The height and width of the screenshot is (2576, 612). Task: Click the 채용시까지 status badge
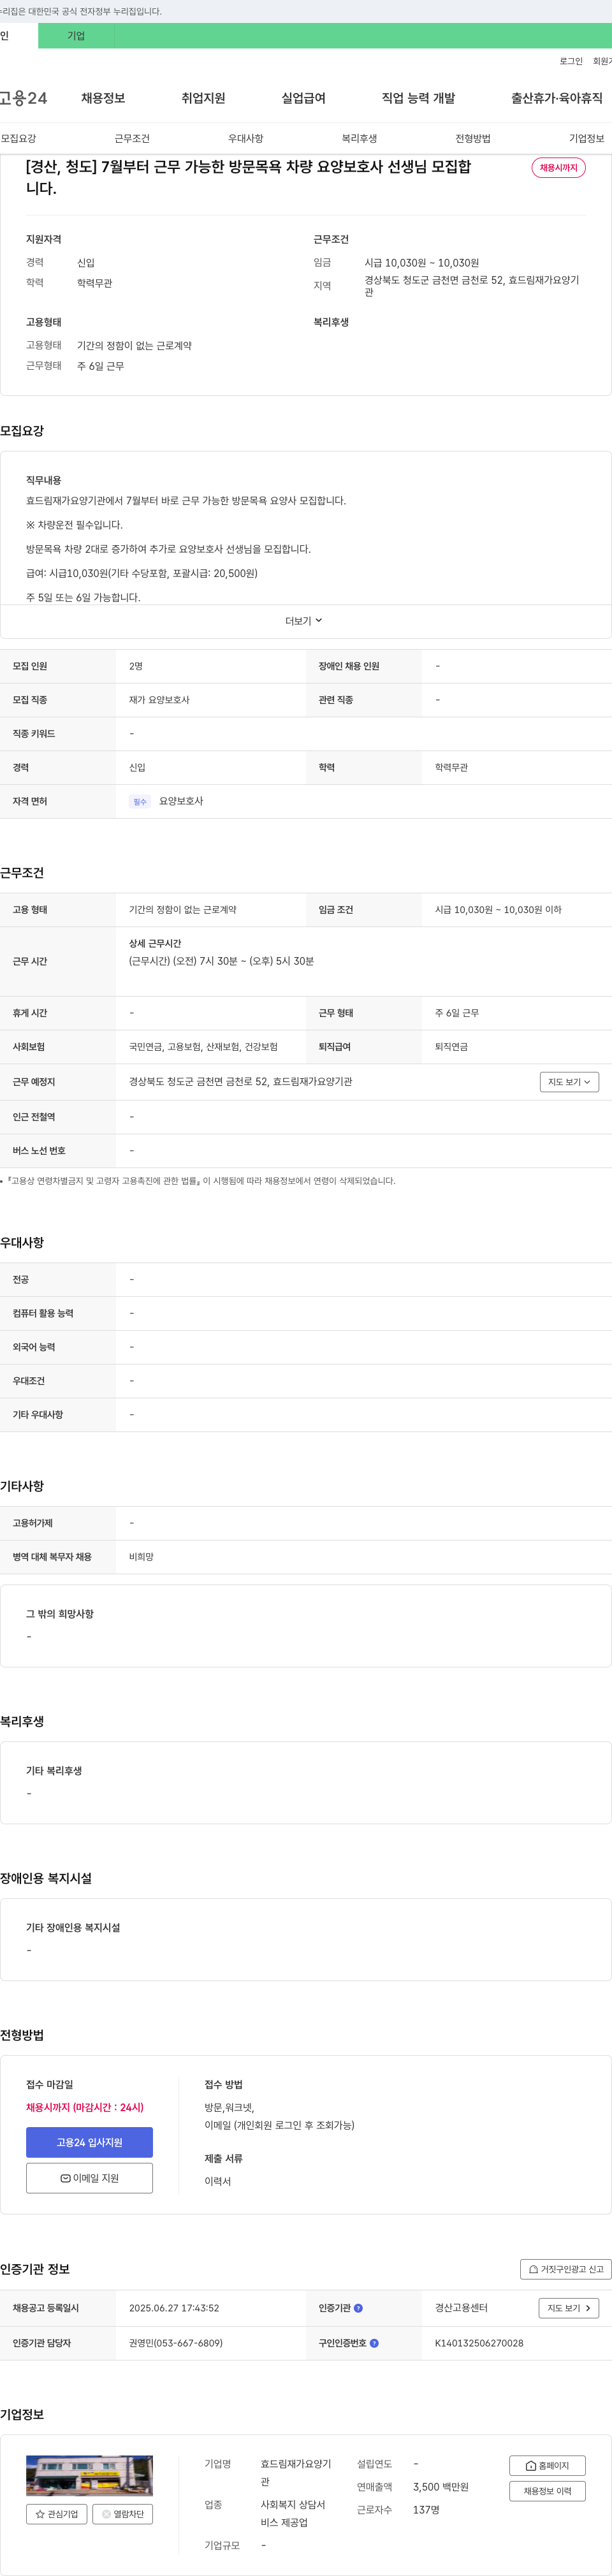pos(558,168)
